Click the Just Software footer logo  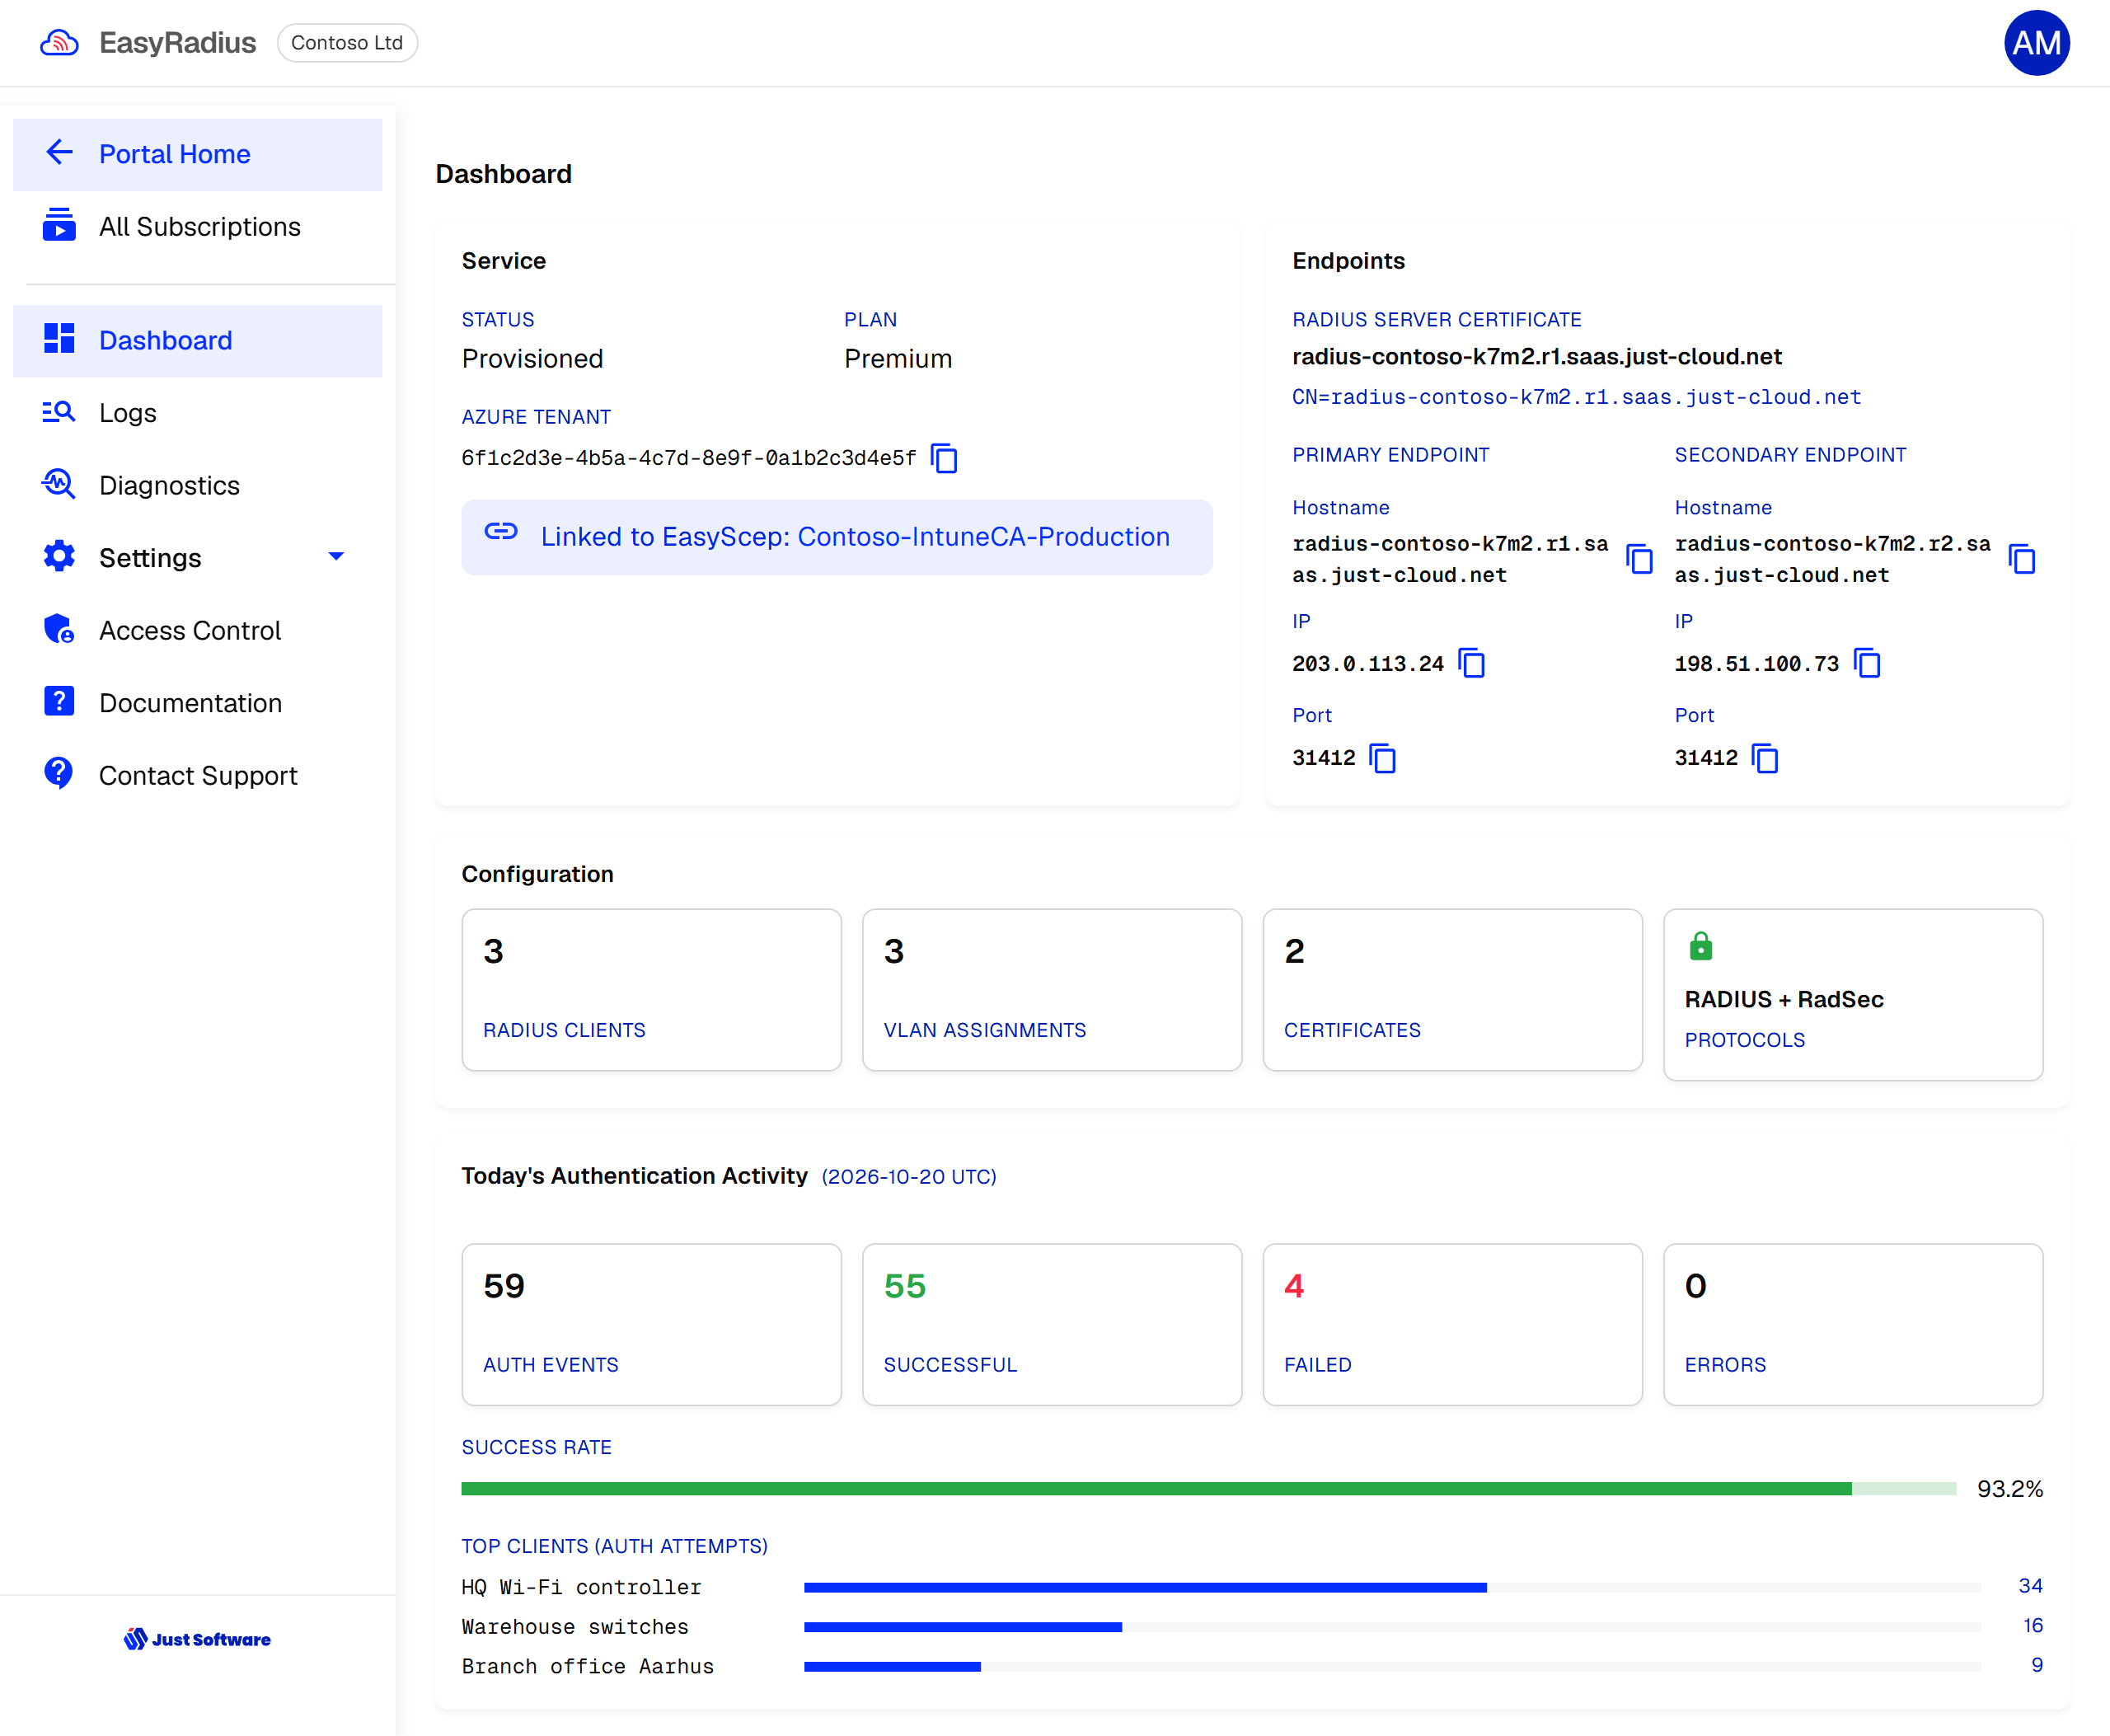(197, 1639)
